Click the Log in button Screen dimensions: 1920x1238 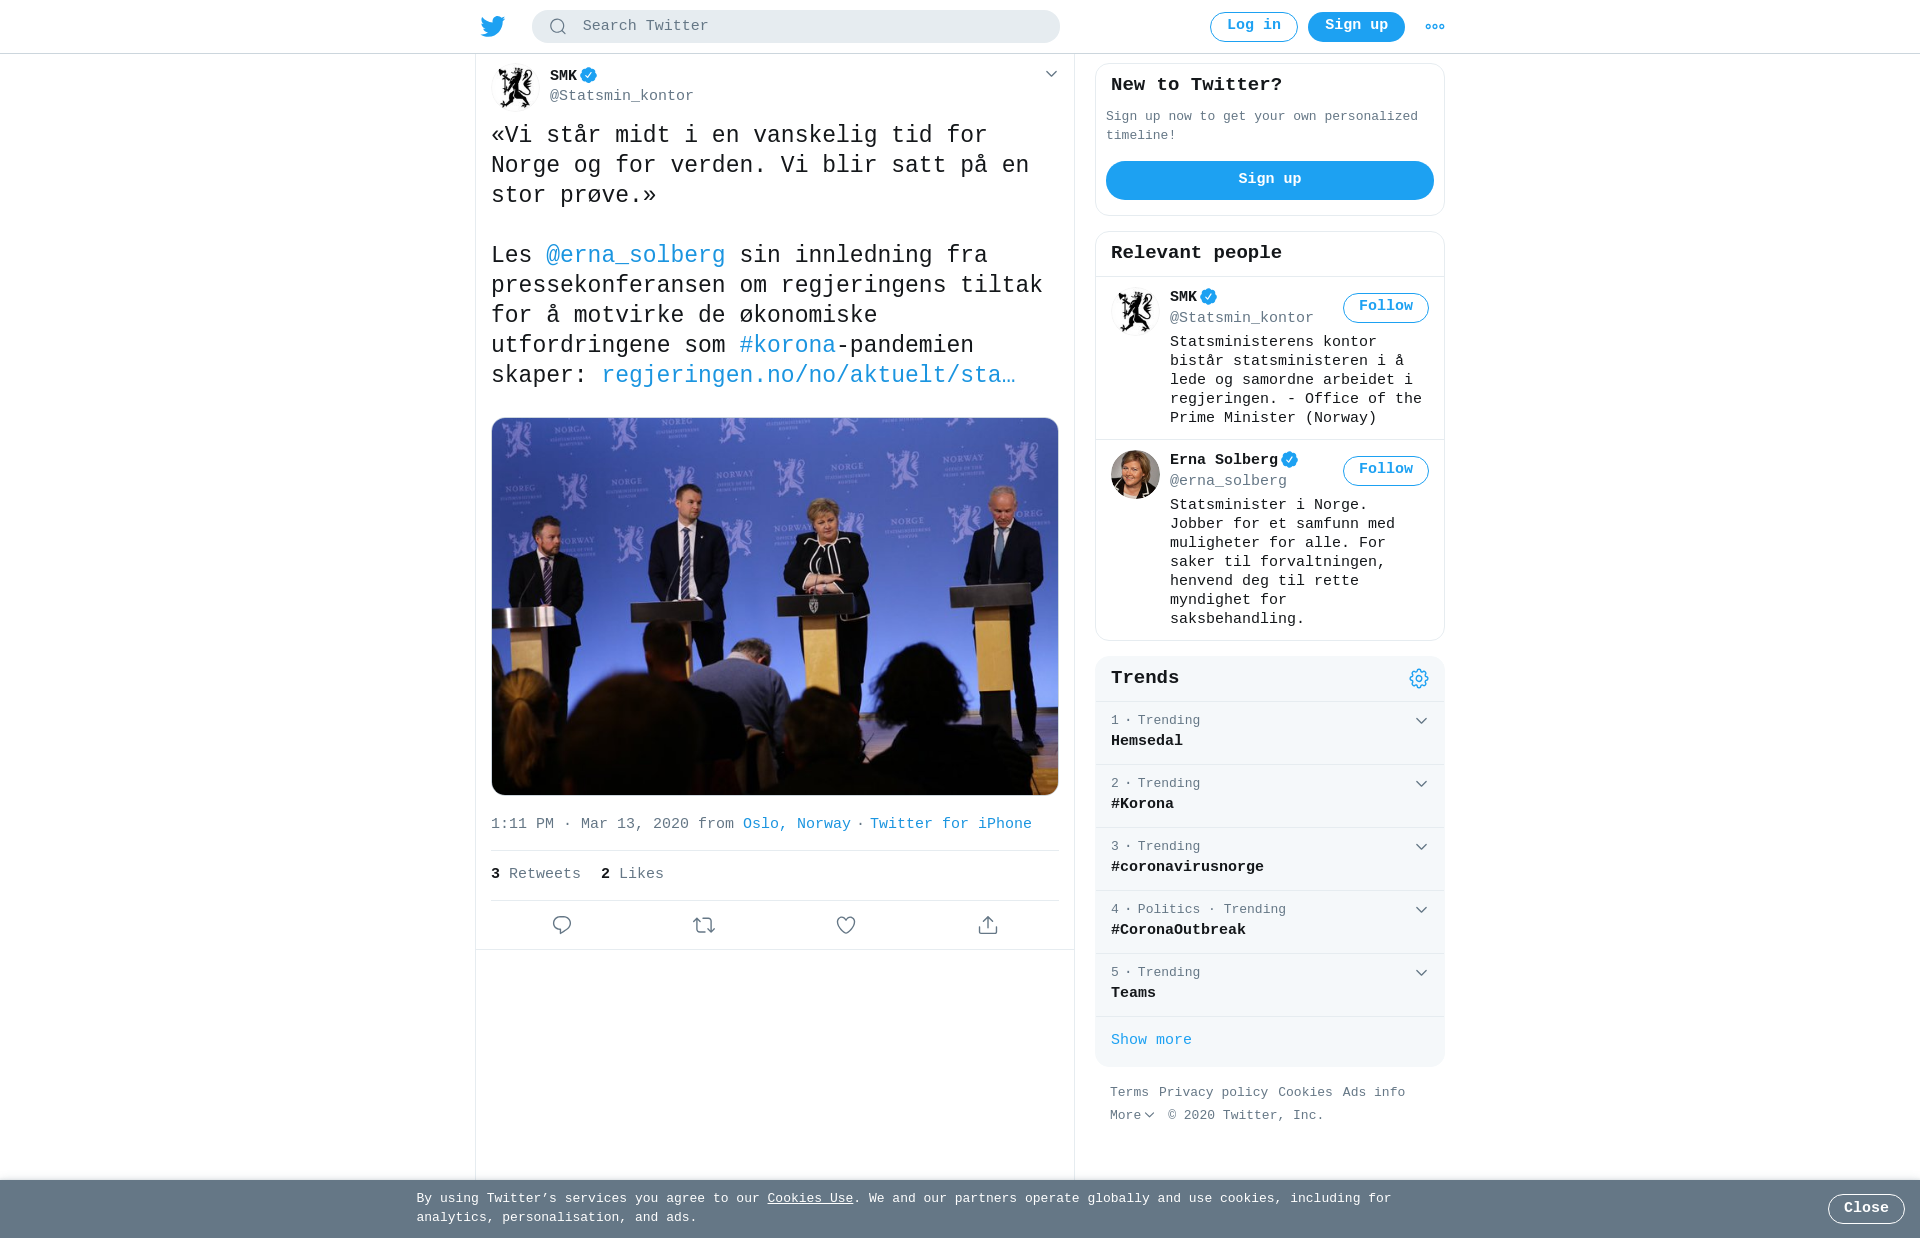(x=1254, y=26)
